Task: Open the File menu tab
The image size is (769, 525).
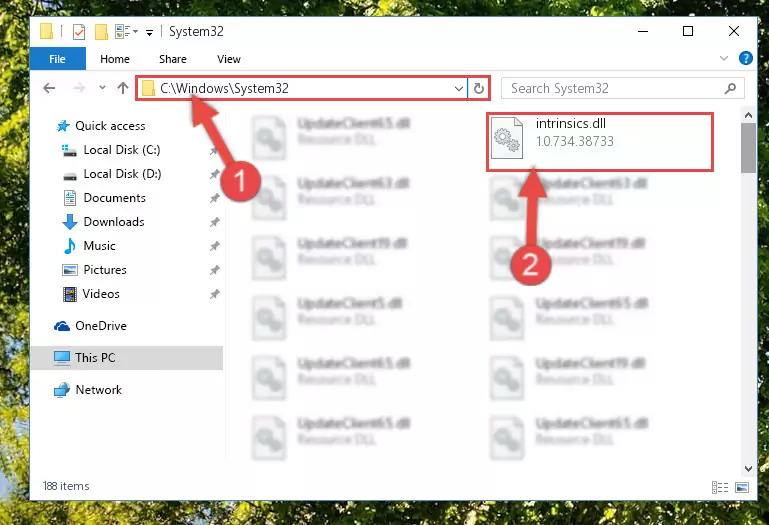Action: click(x=57, y=59)
